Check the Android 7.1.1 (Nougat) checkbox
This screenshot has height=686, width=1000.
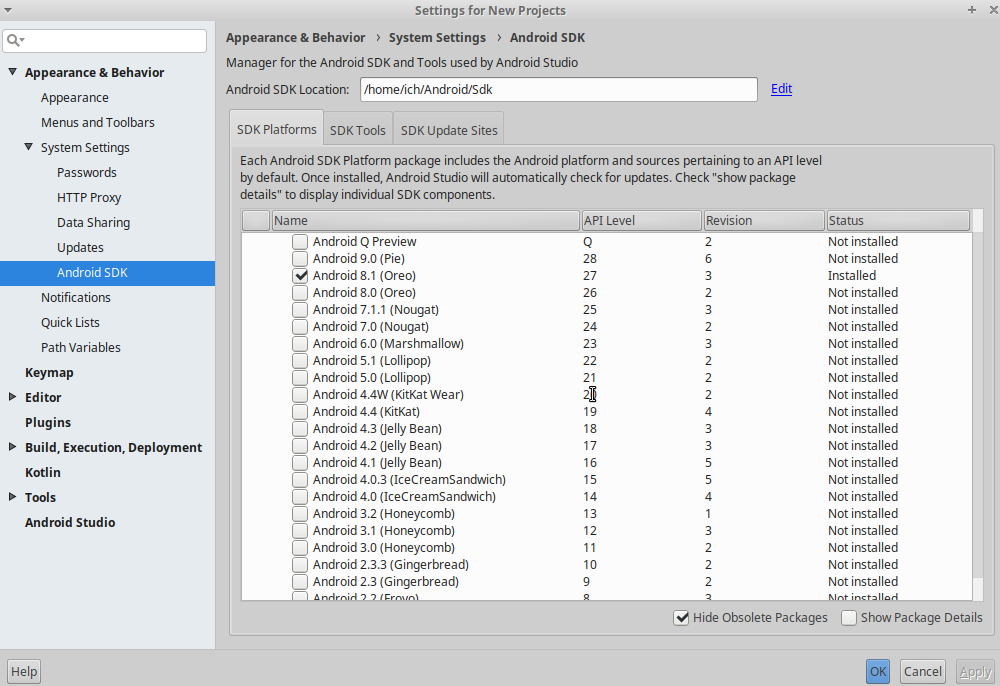point(300,310)
